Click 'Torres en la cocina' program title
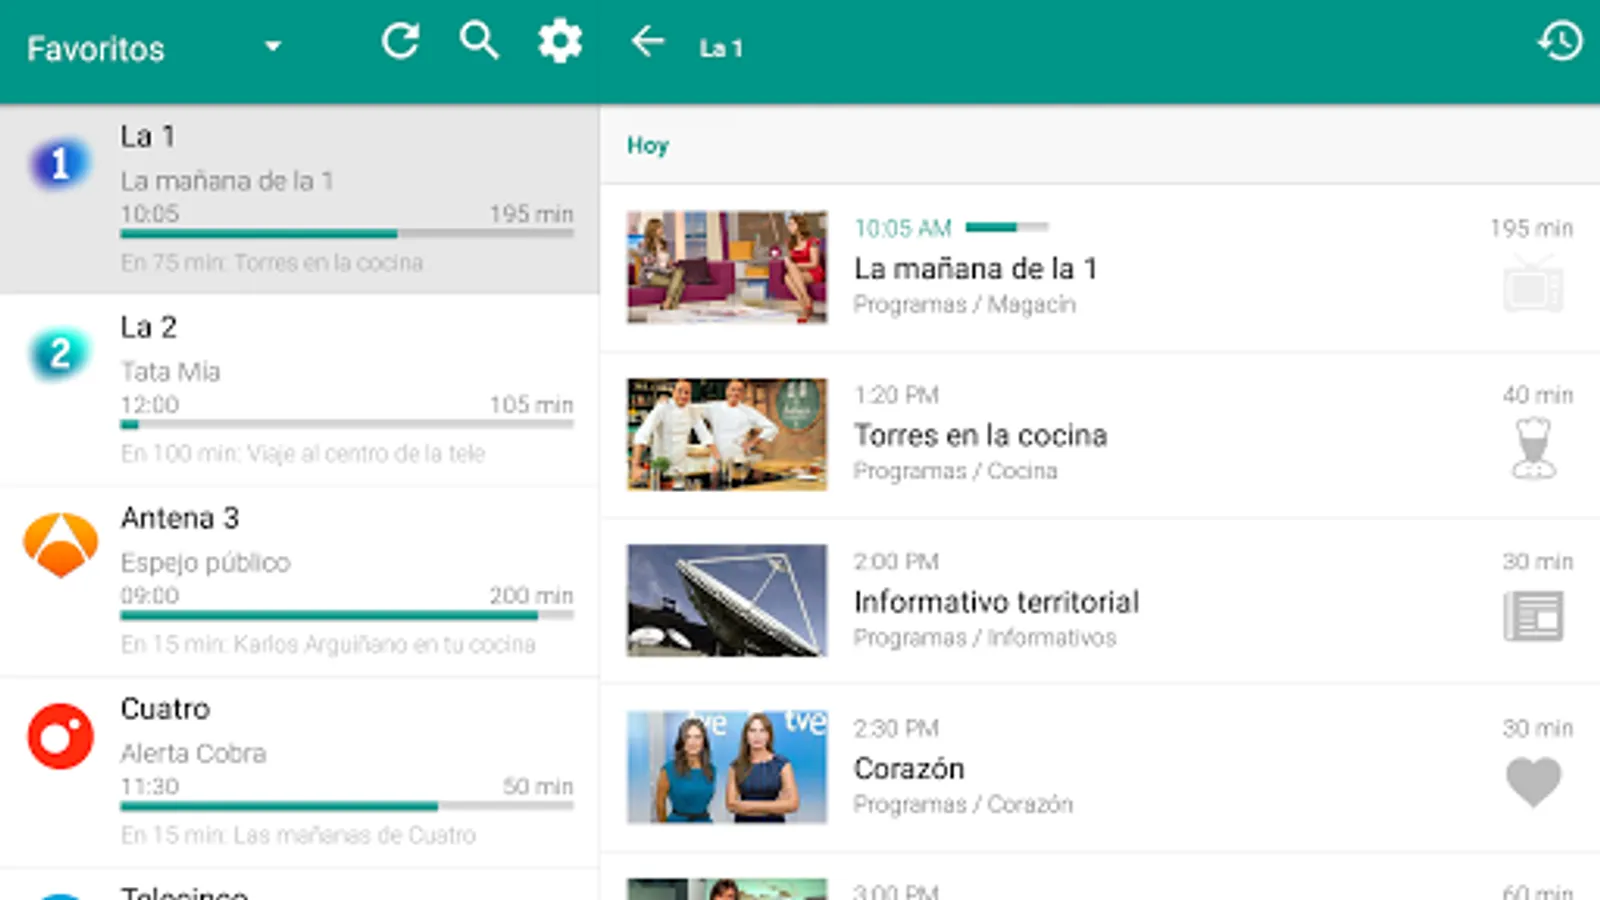The image size is (1600, 900). click(980, 435)
